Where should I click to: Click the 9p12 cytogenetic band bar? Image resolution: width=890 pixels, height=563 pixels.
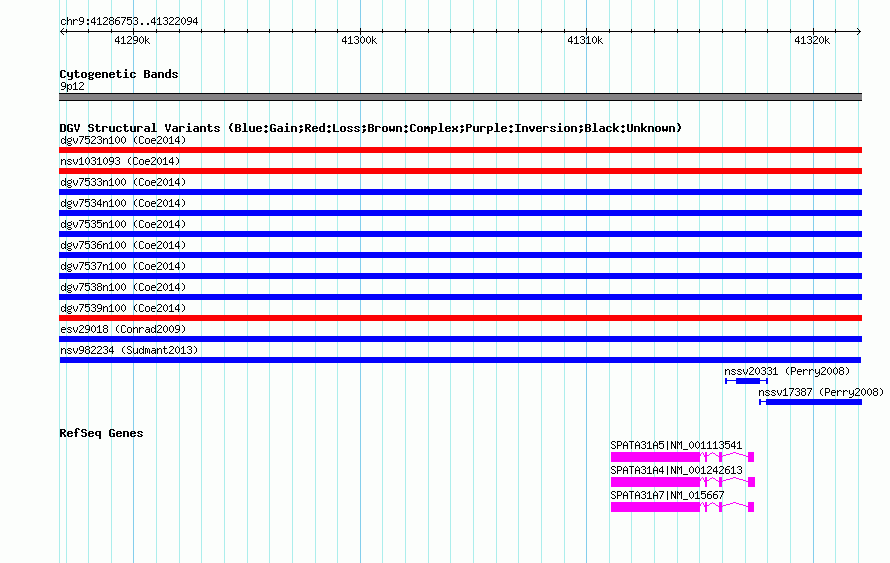click(460, 97)
